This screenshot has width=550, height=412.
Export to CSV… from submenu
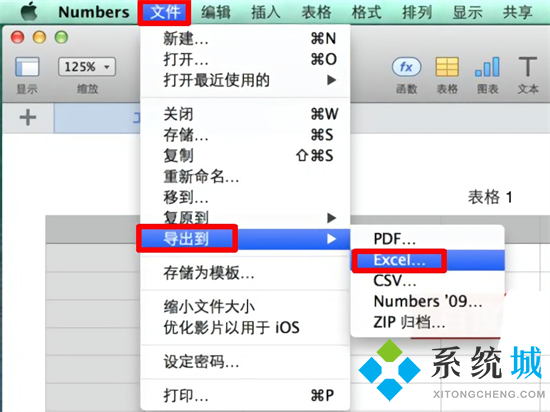point(428,281)
